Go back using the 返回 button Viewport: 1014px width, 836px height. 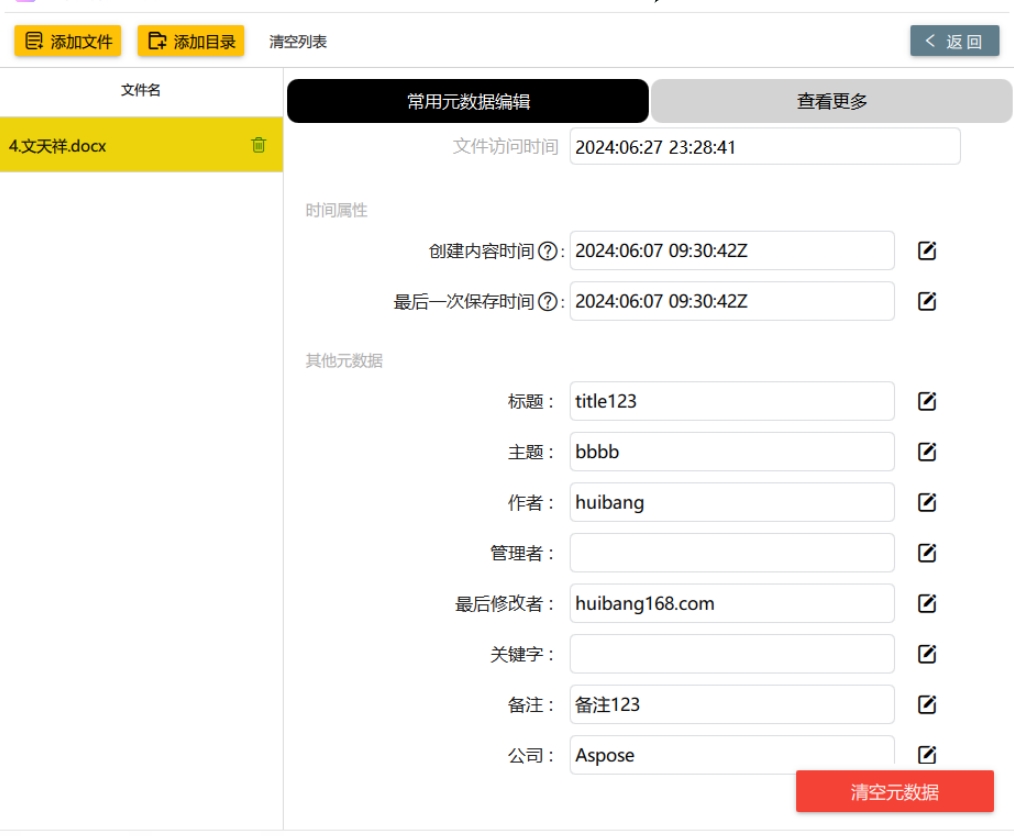point(955,41)
